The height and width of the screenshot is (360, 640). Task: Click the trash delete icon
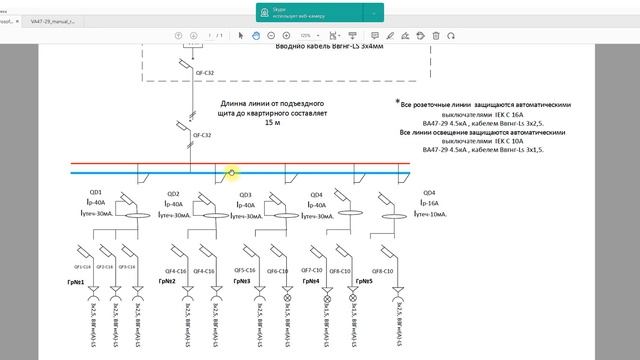436,36
